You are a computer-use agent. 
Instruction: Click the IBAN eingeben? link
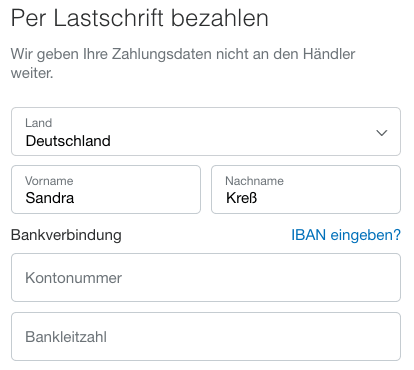(x=346, y=235)
